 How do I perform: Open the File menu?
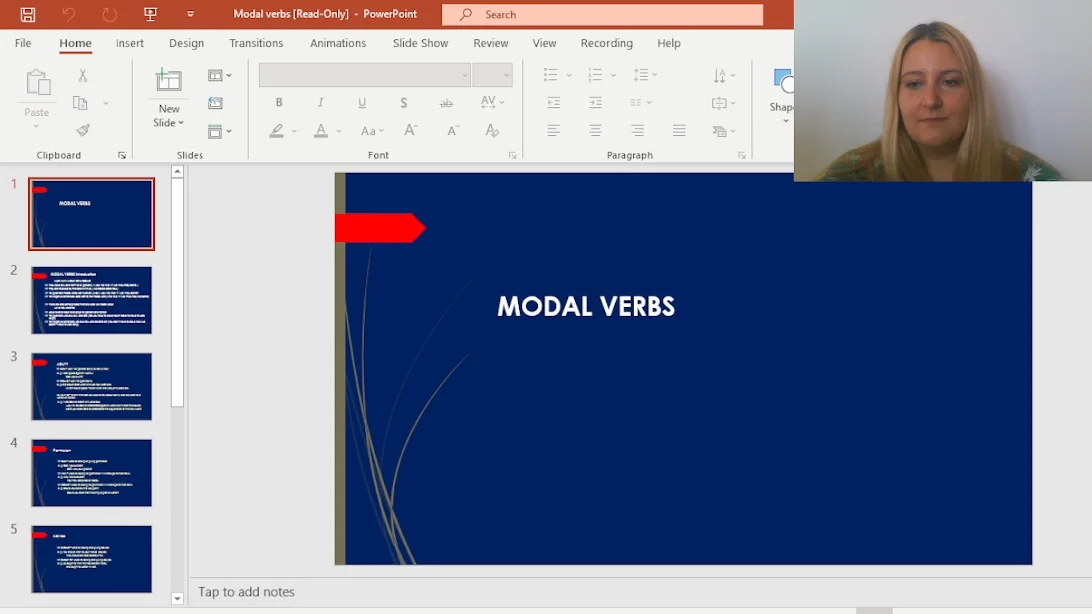pyautogui.click(x=23, y=43)
